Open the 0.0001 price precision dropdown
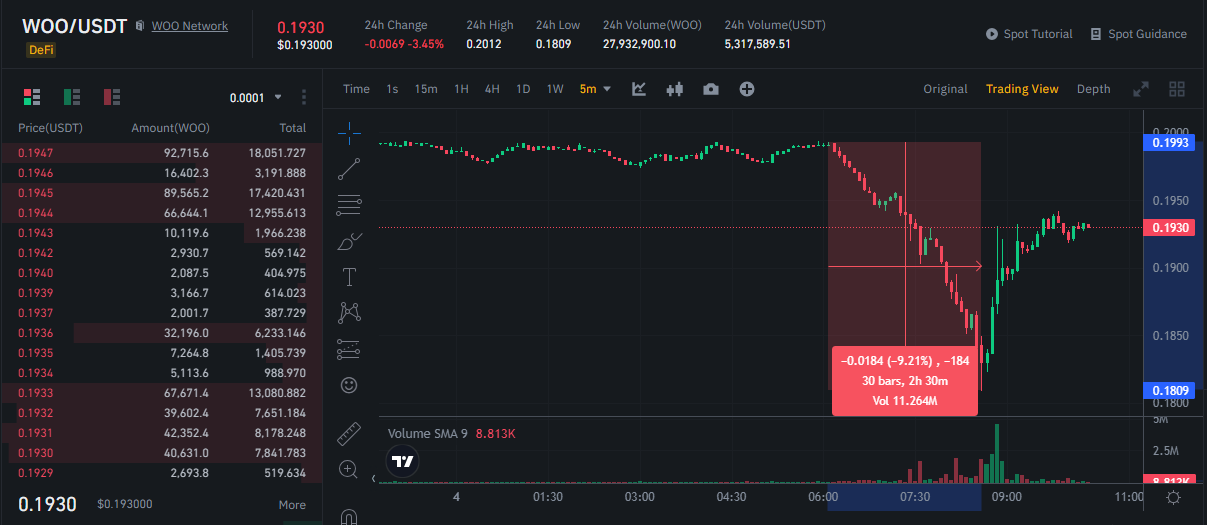Image resolution: width=1207 pixels, height=525 pixels. [x=256, y=98]
